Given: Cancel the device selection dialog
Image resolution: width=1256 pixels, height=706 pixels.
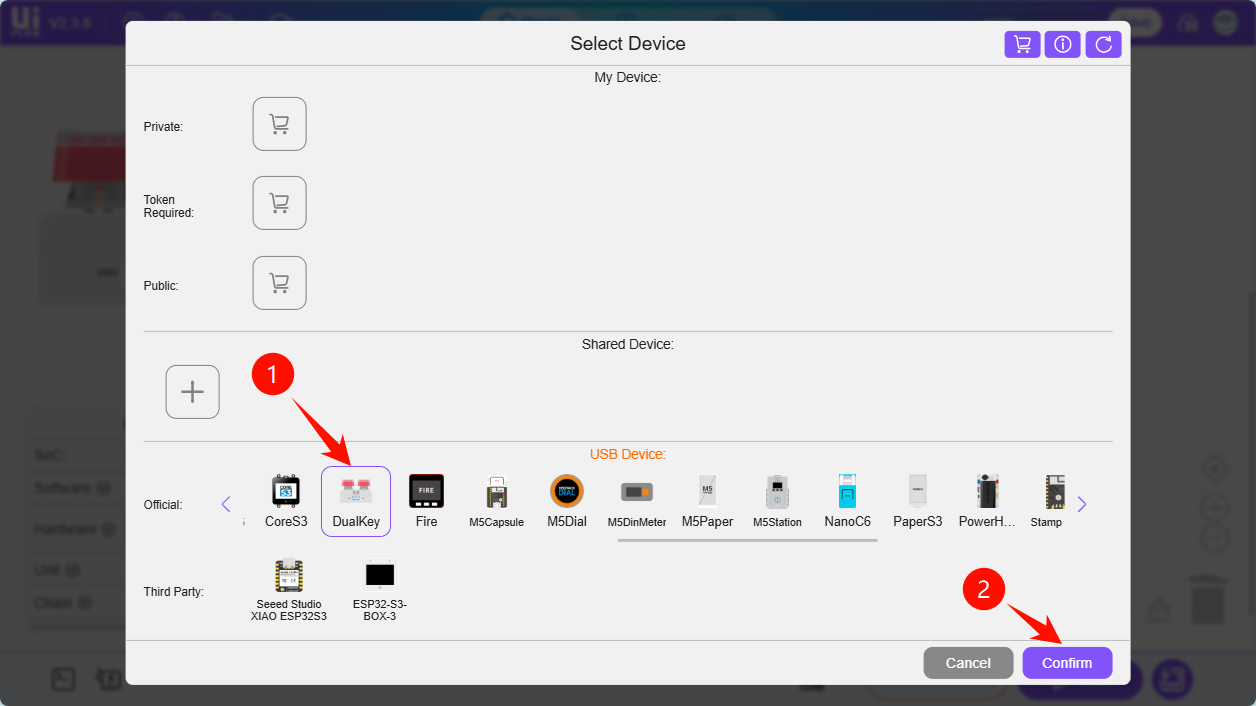Looking at the screenshot, I should click(968, 663).
